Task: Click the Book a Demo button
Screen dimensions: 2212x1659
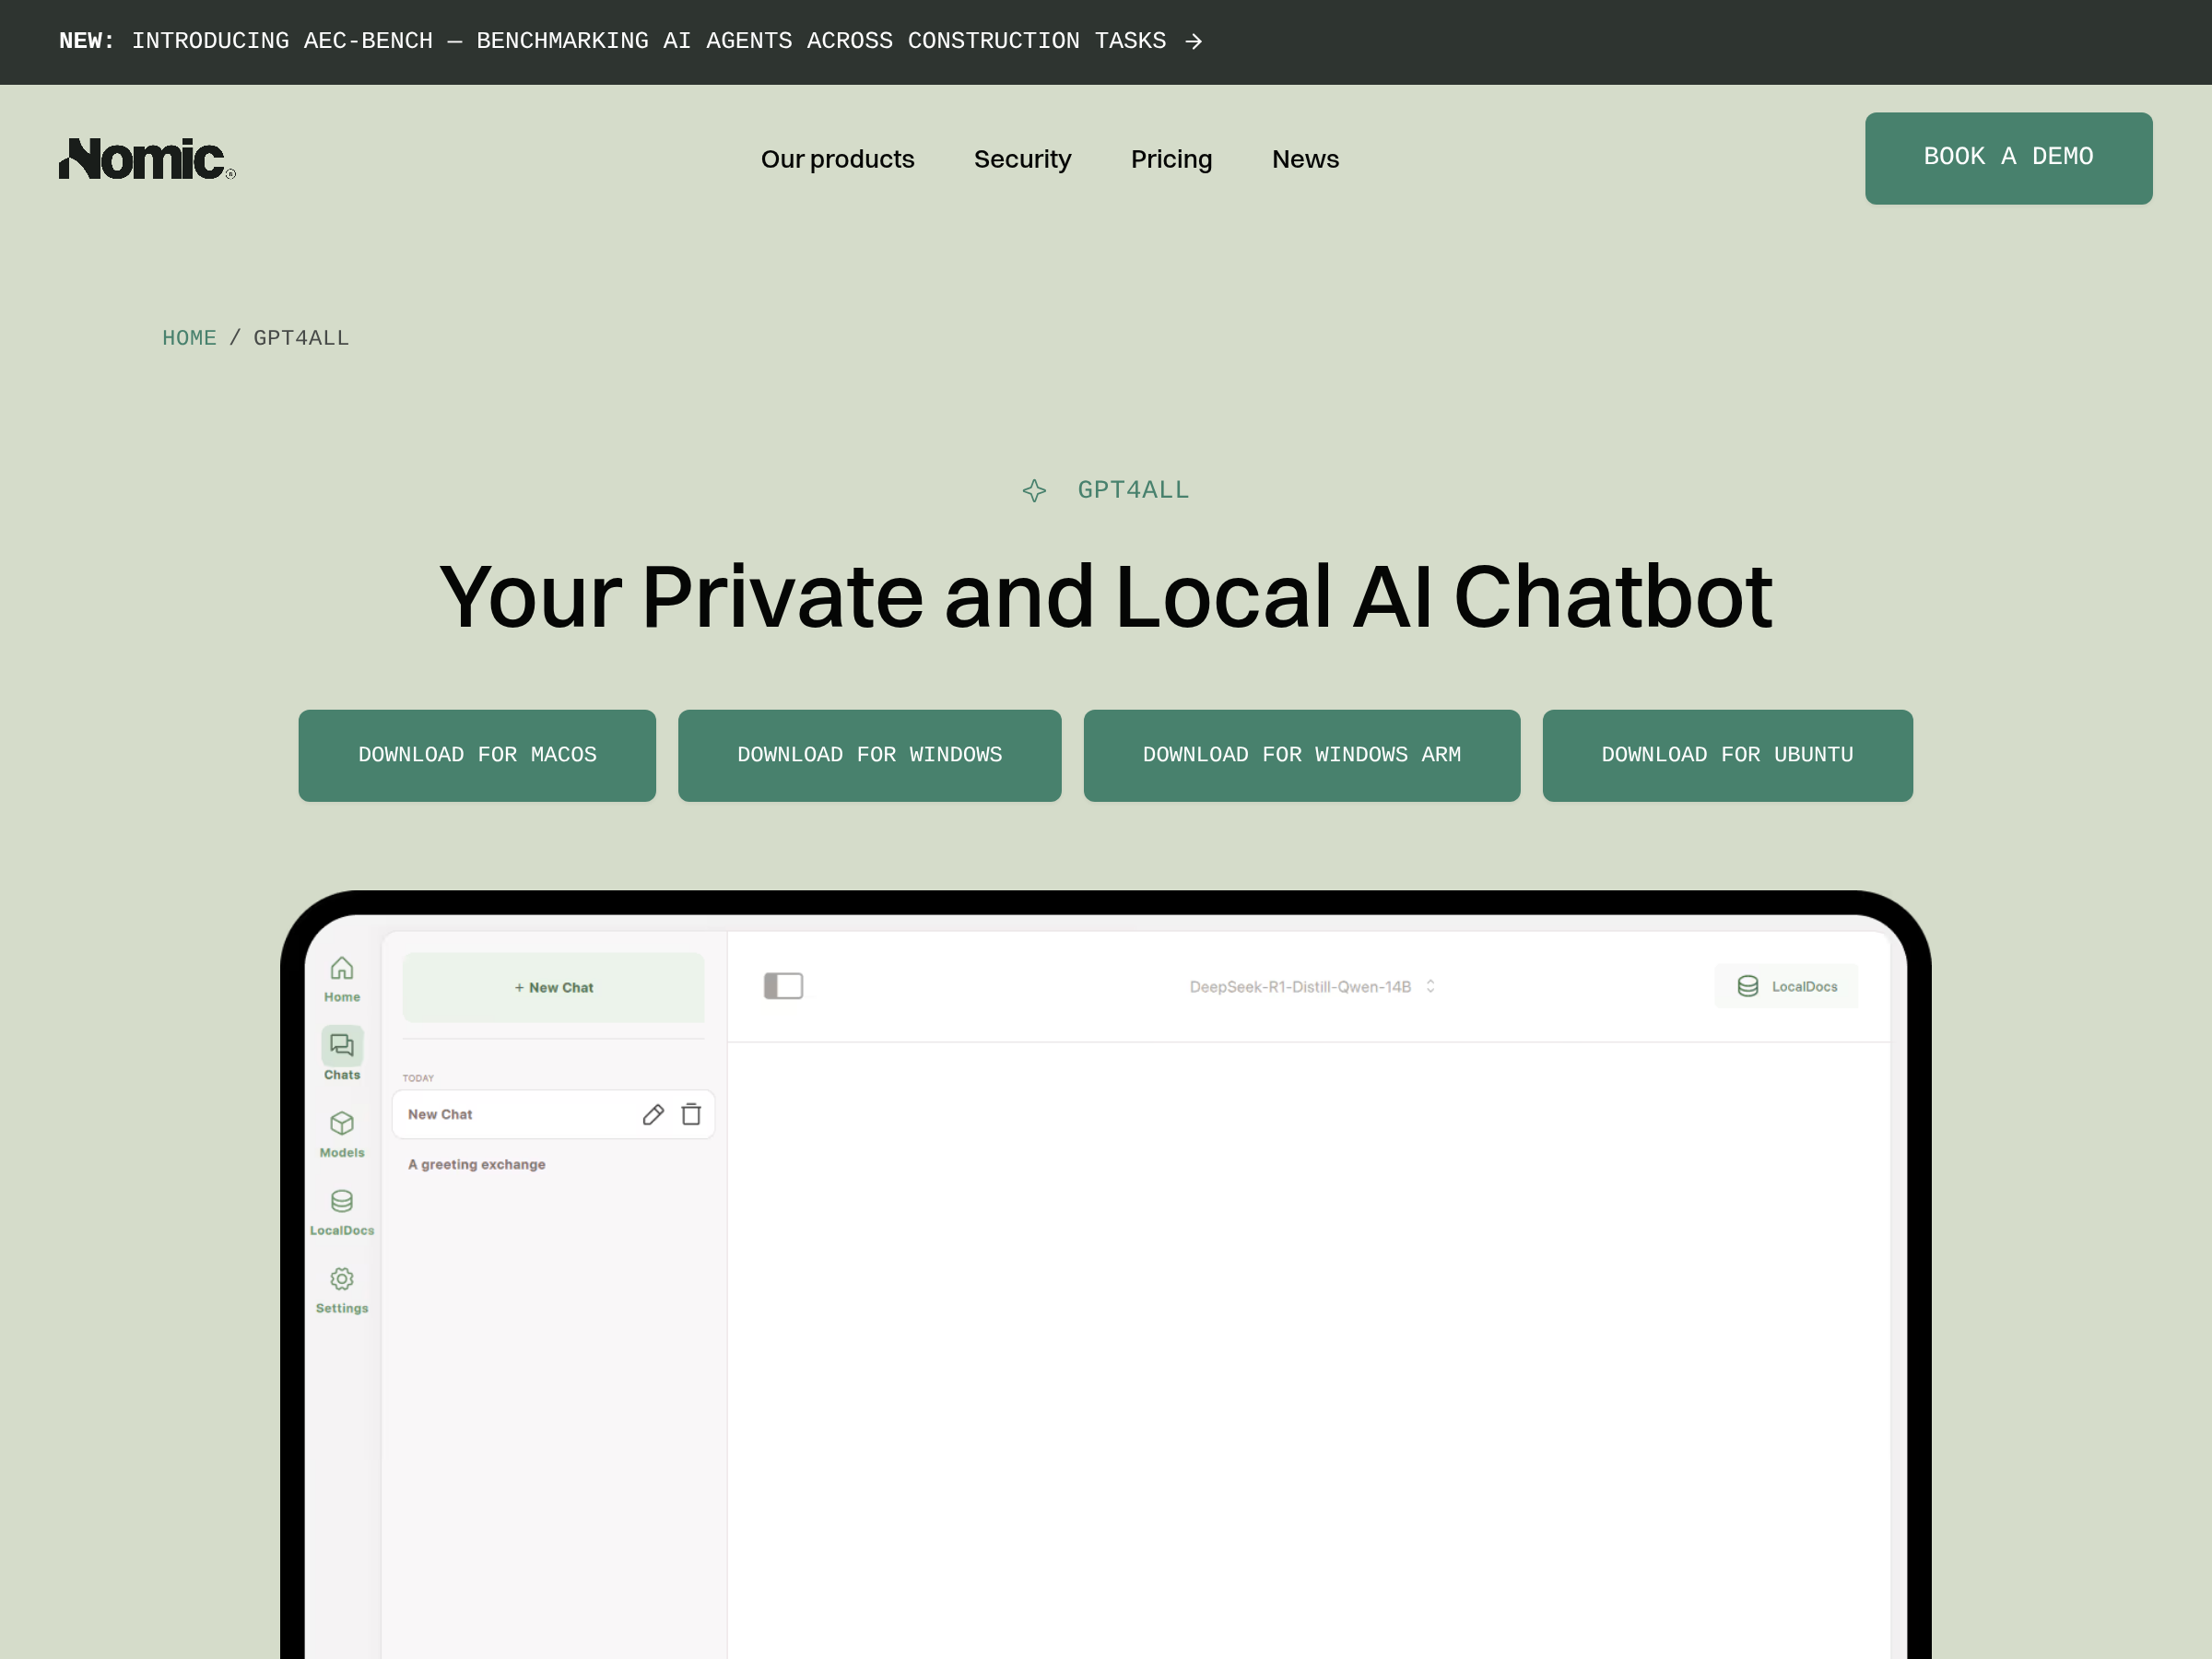Action: [x=2008, y=158]
